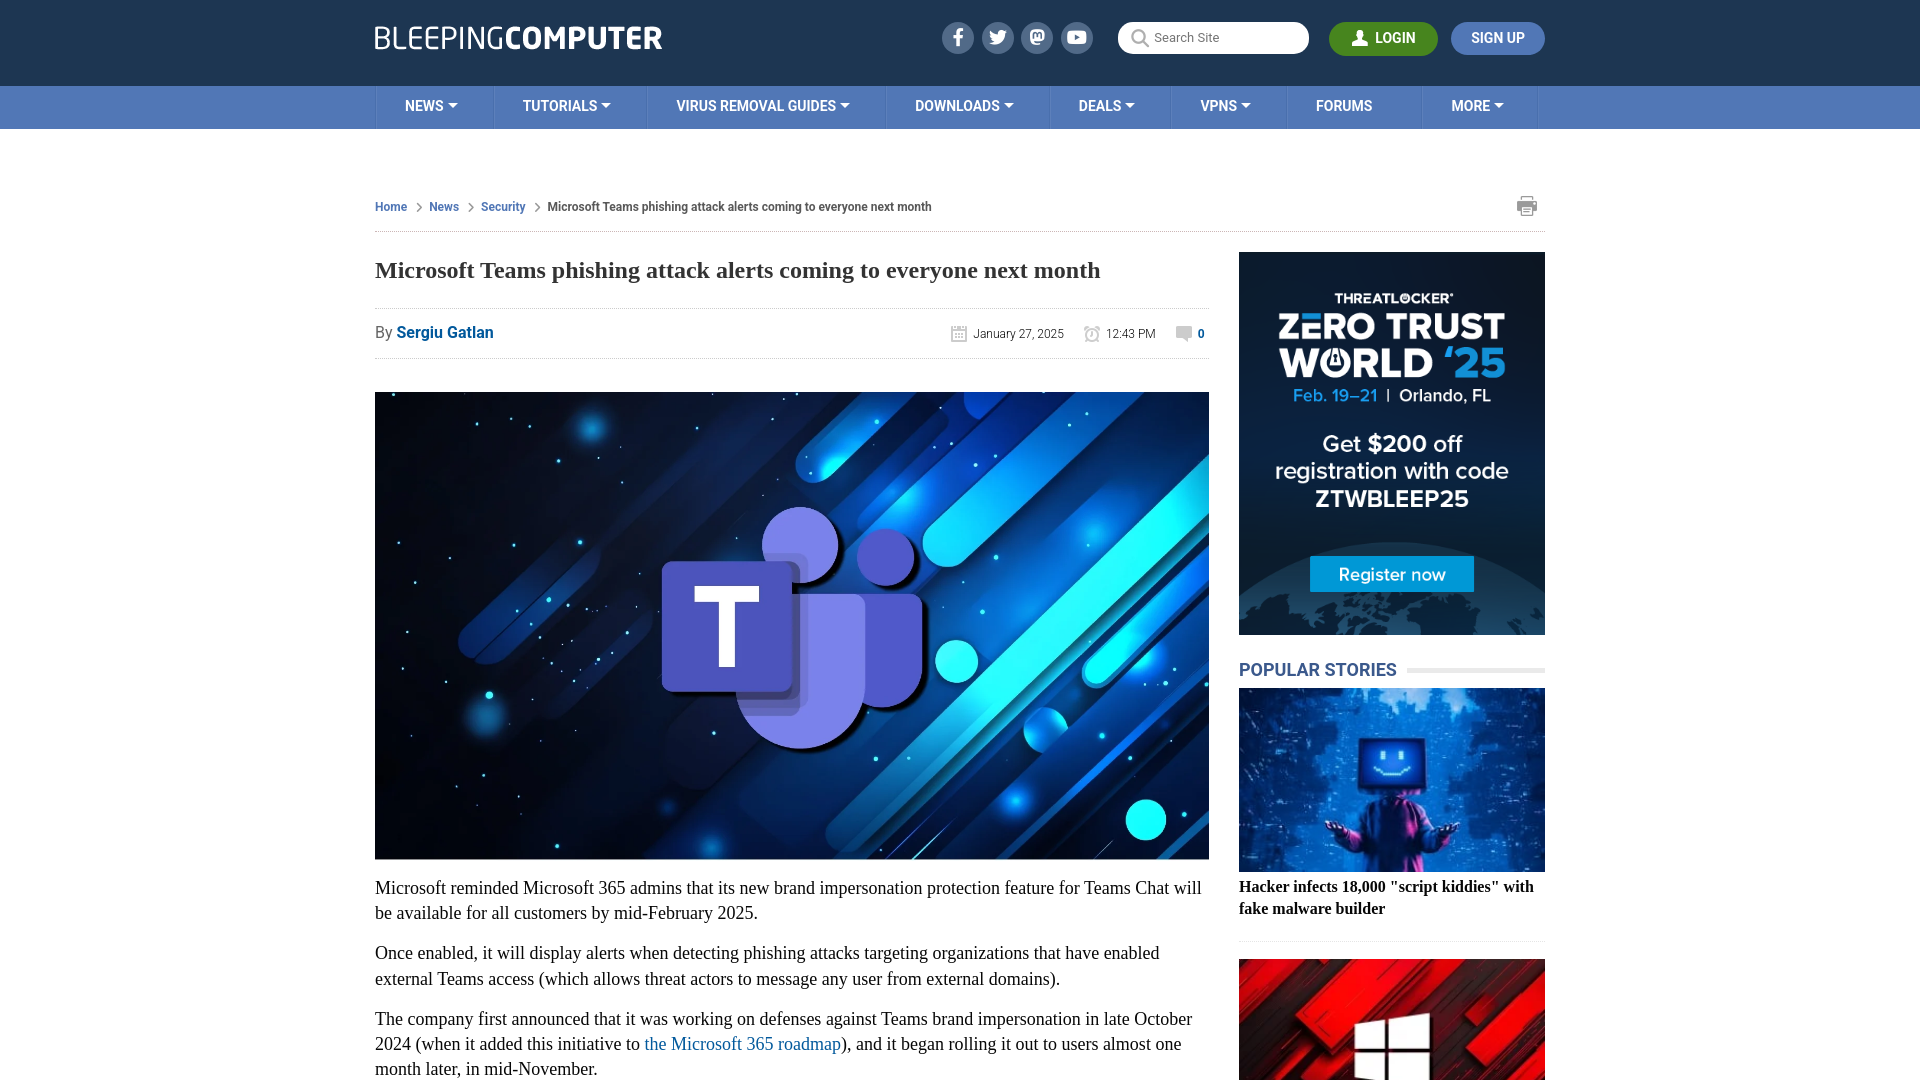
Task: Click the hacker script kiddies story thumbnail
Action: coord(1391,779)
